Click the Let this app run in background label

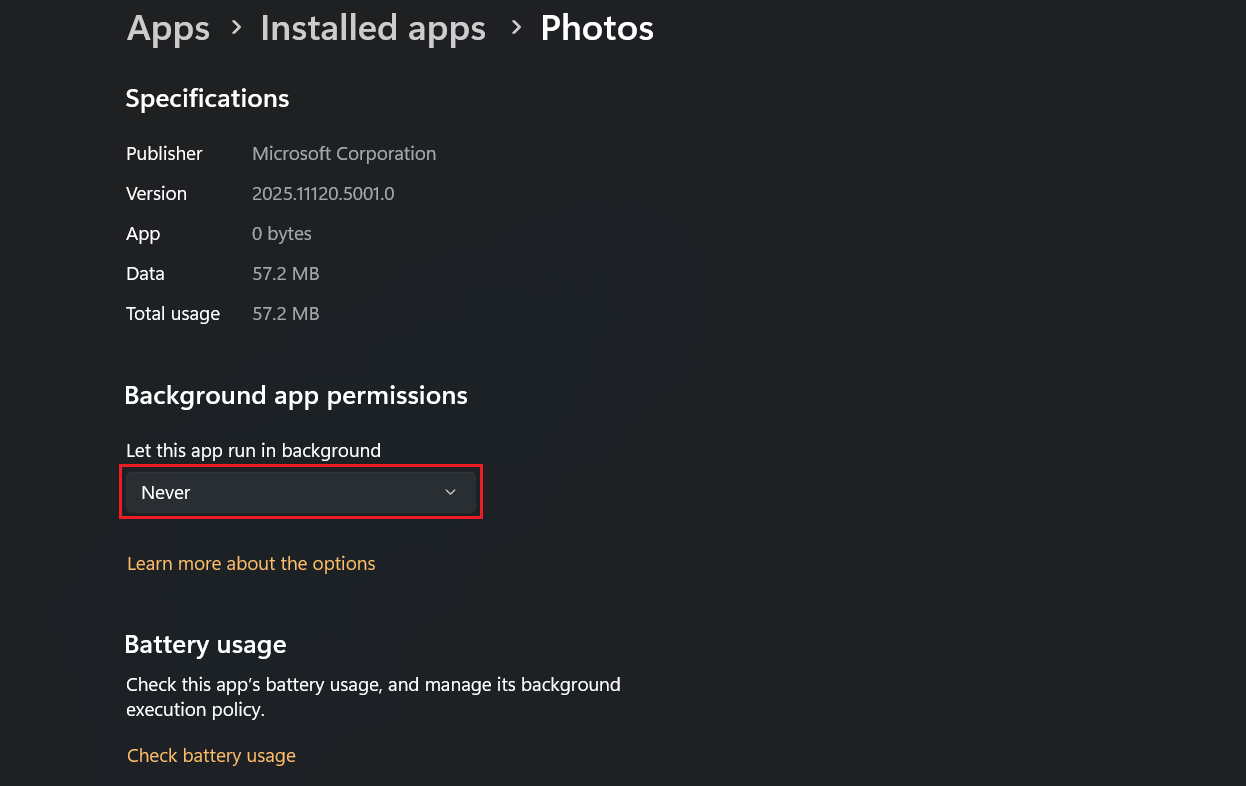[253, 451]
